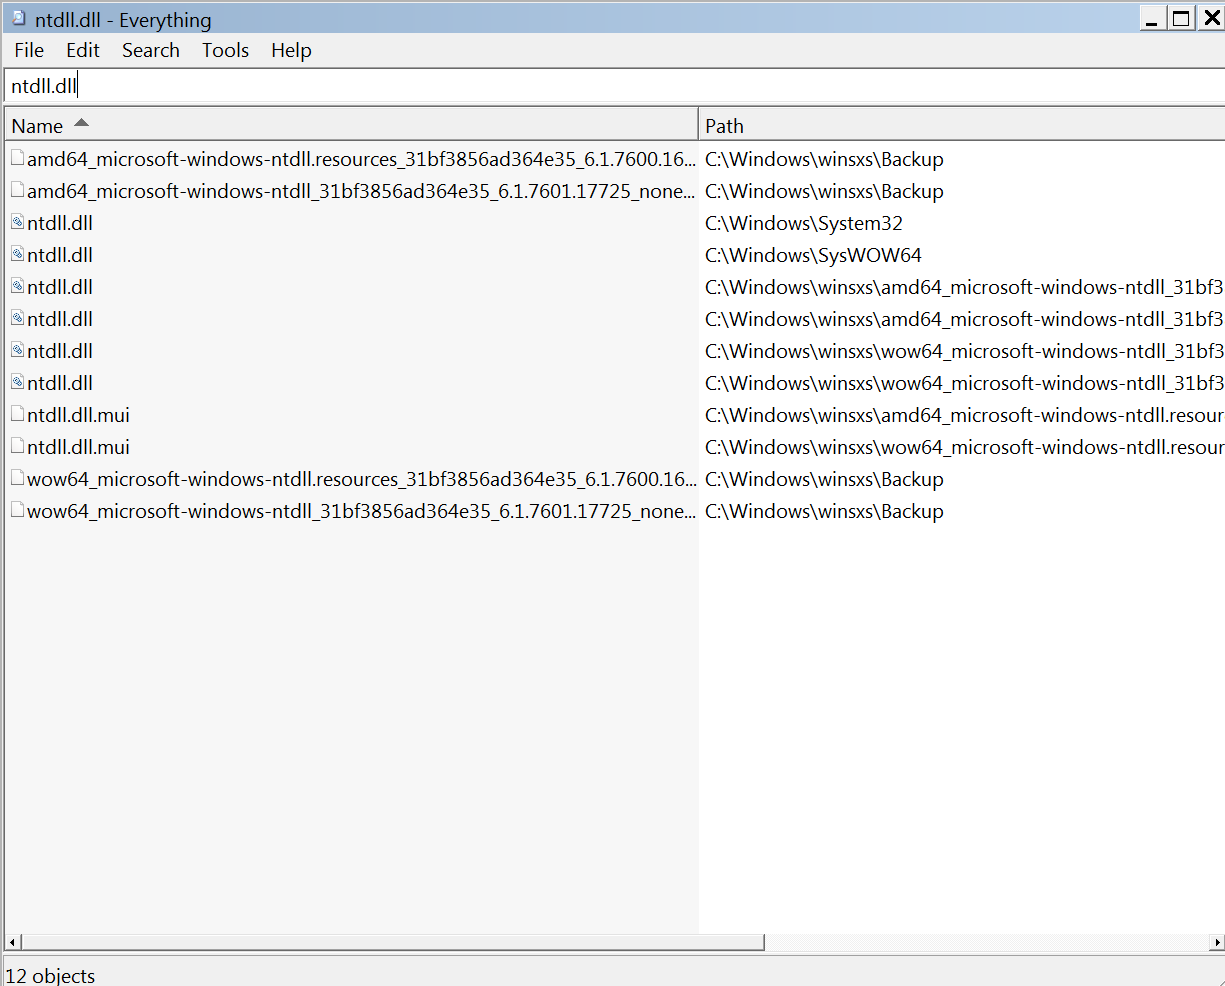Click the DLL icon of ntdll.dll in SysWOW64
The height and width of the screenshot is (986, 1225).
[18, 254]
